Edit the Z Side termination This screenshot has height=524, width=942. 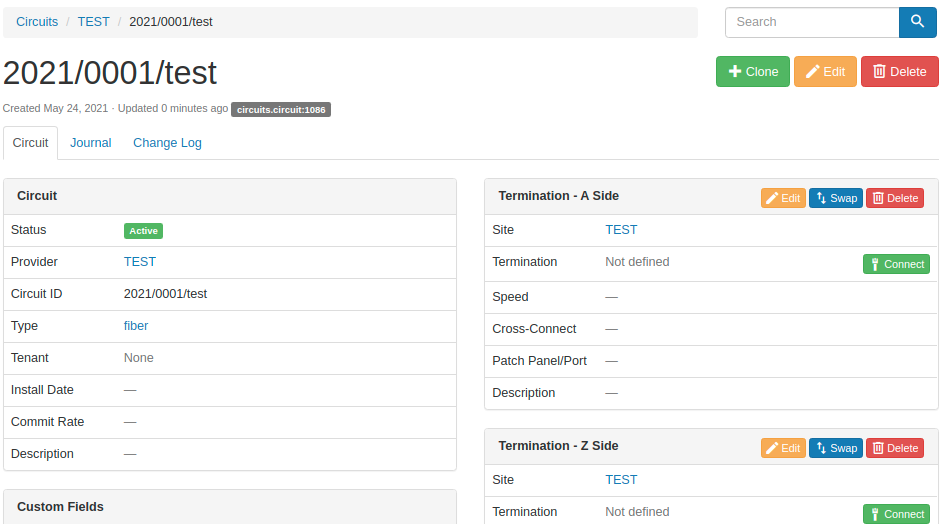[x=783, y=448]
